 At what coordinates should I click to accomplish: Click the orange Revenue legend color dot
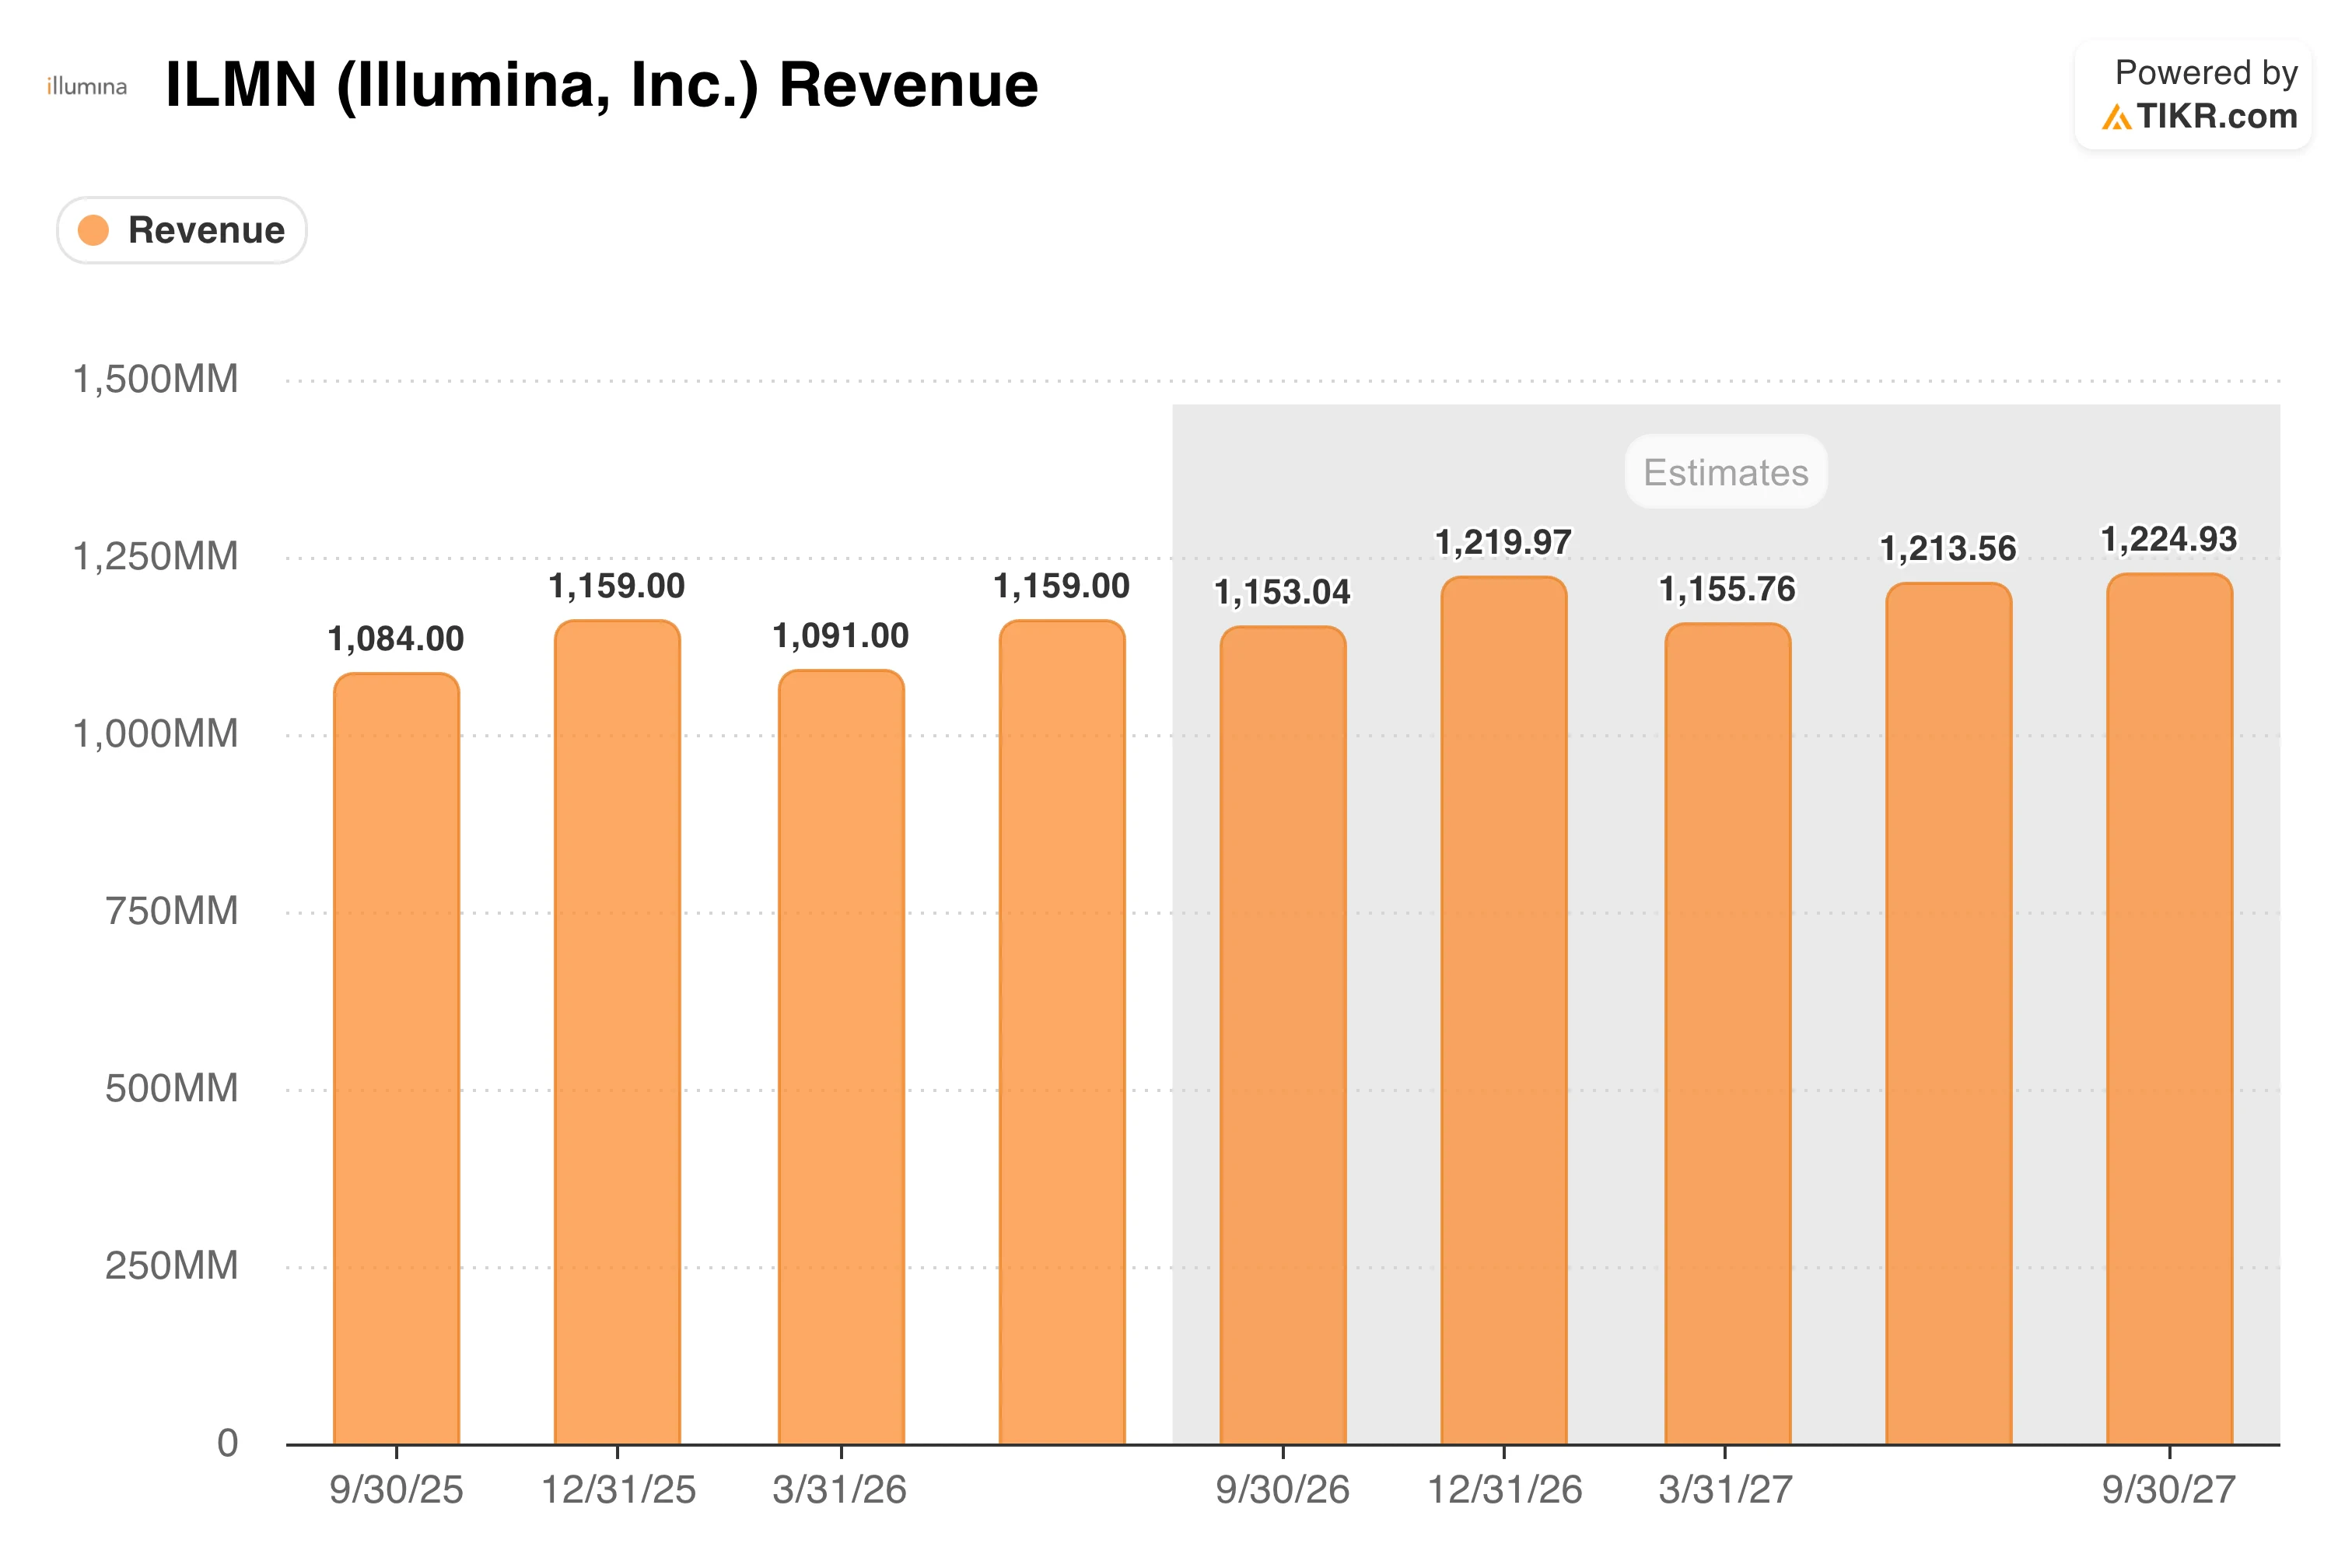[x=93, y=230]
